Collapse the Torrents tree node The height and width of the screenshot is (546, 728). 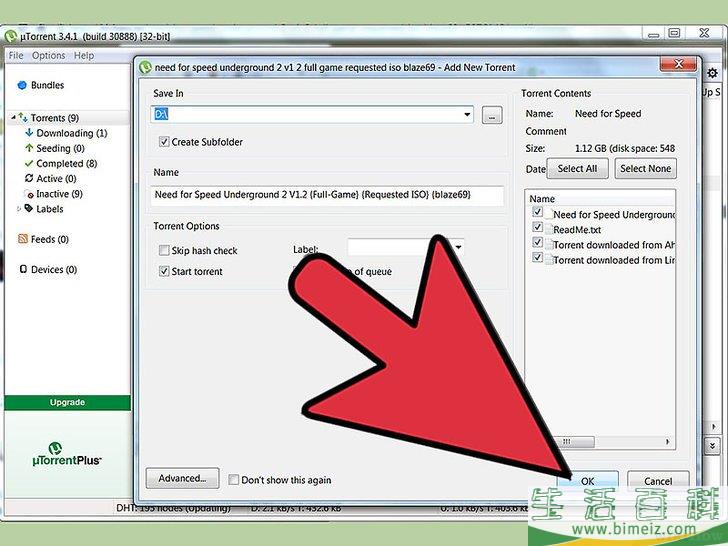[13, 117]
